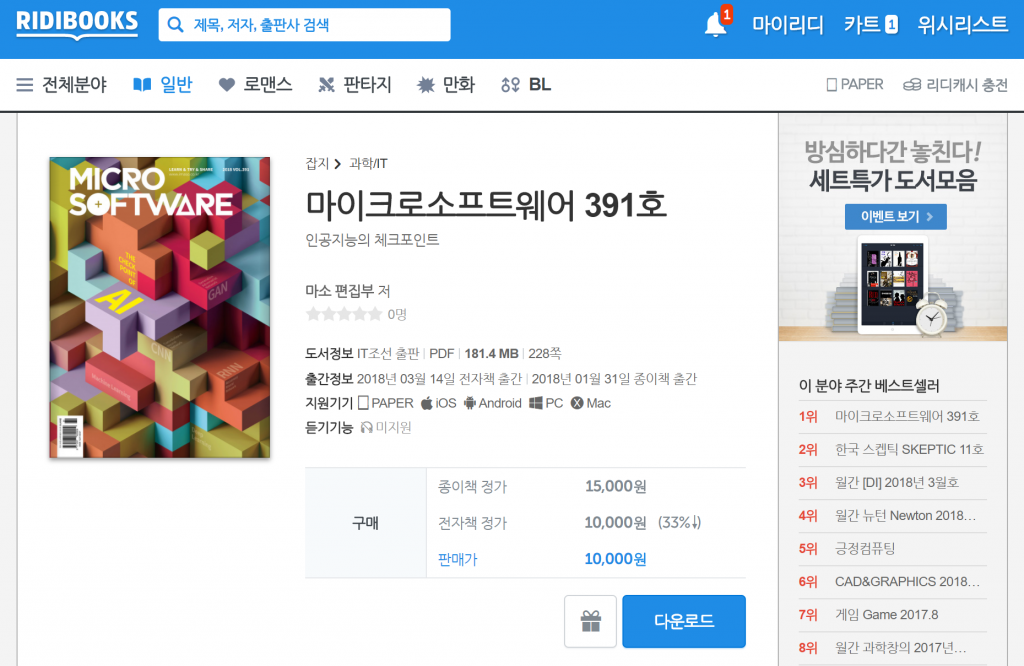Open bestseller 긍정컴퓨팅
1024x666 pixels.
point(865,548)
